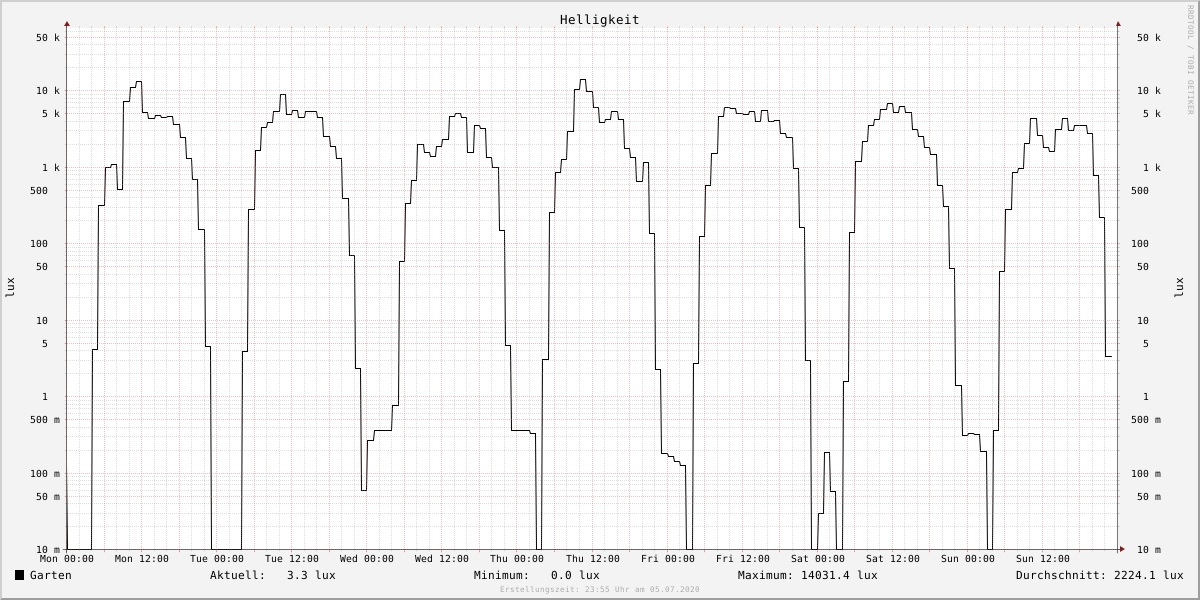Click the "Mon 00:00" time axis label
The height and width of the screenshot is (600, 1200).
click(x=67, y=559)
